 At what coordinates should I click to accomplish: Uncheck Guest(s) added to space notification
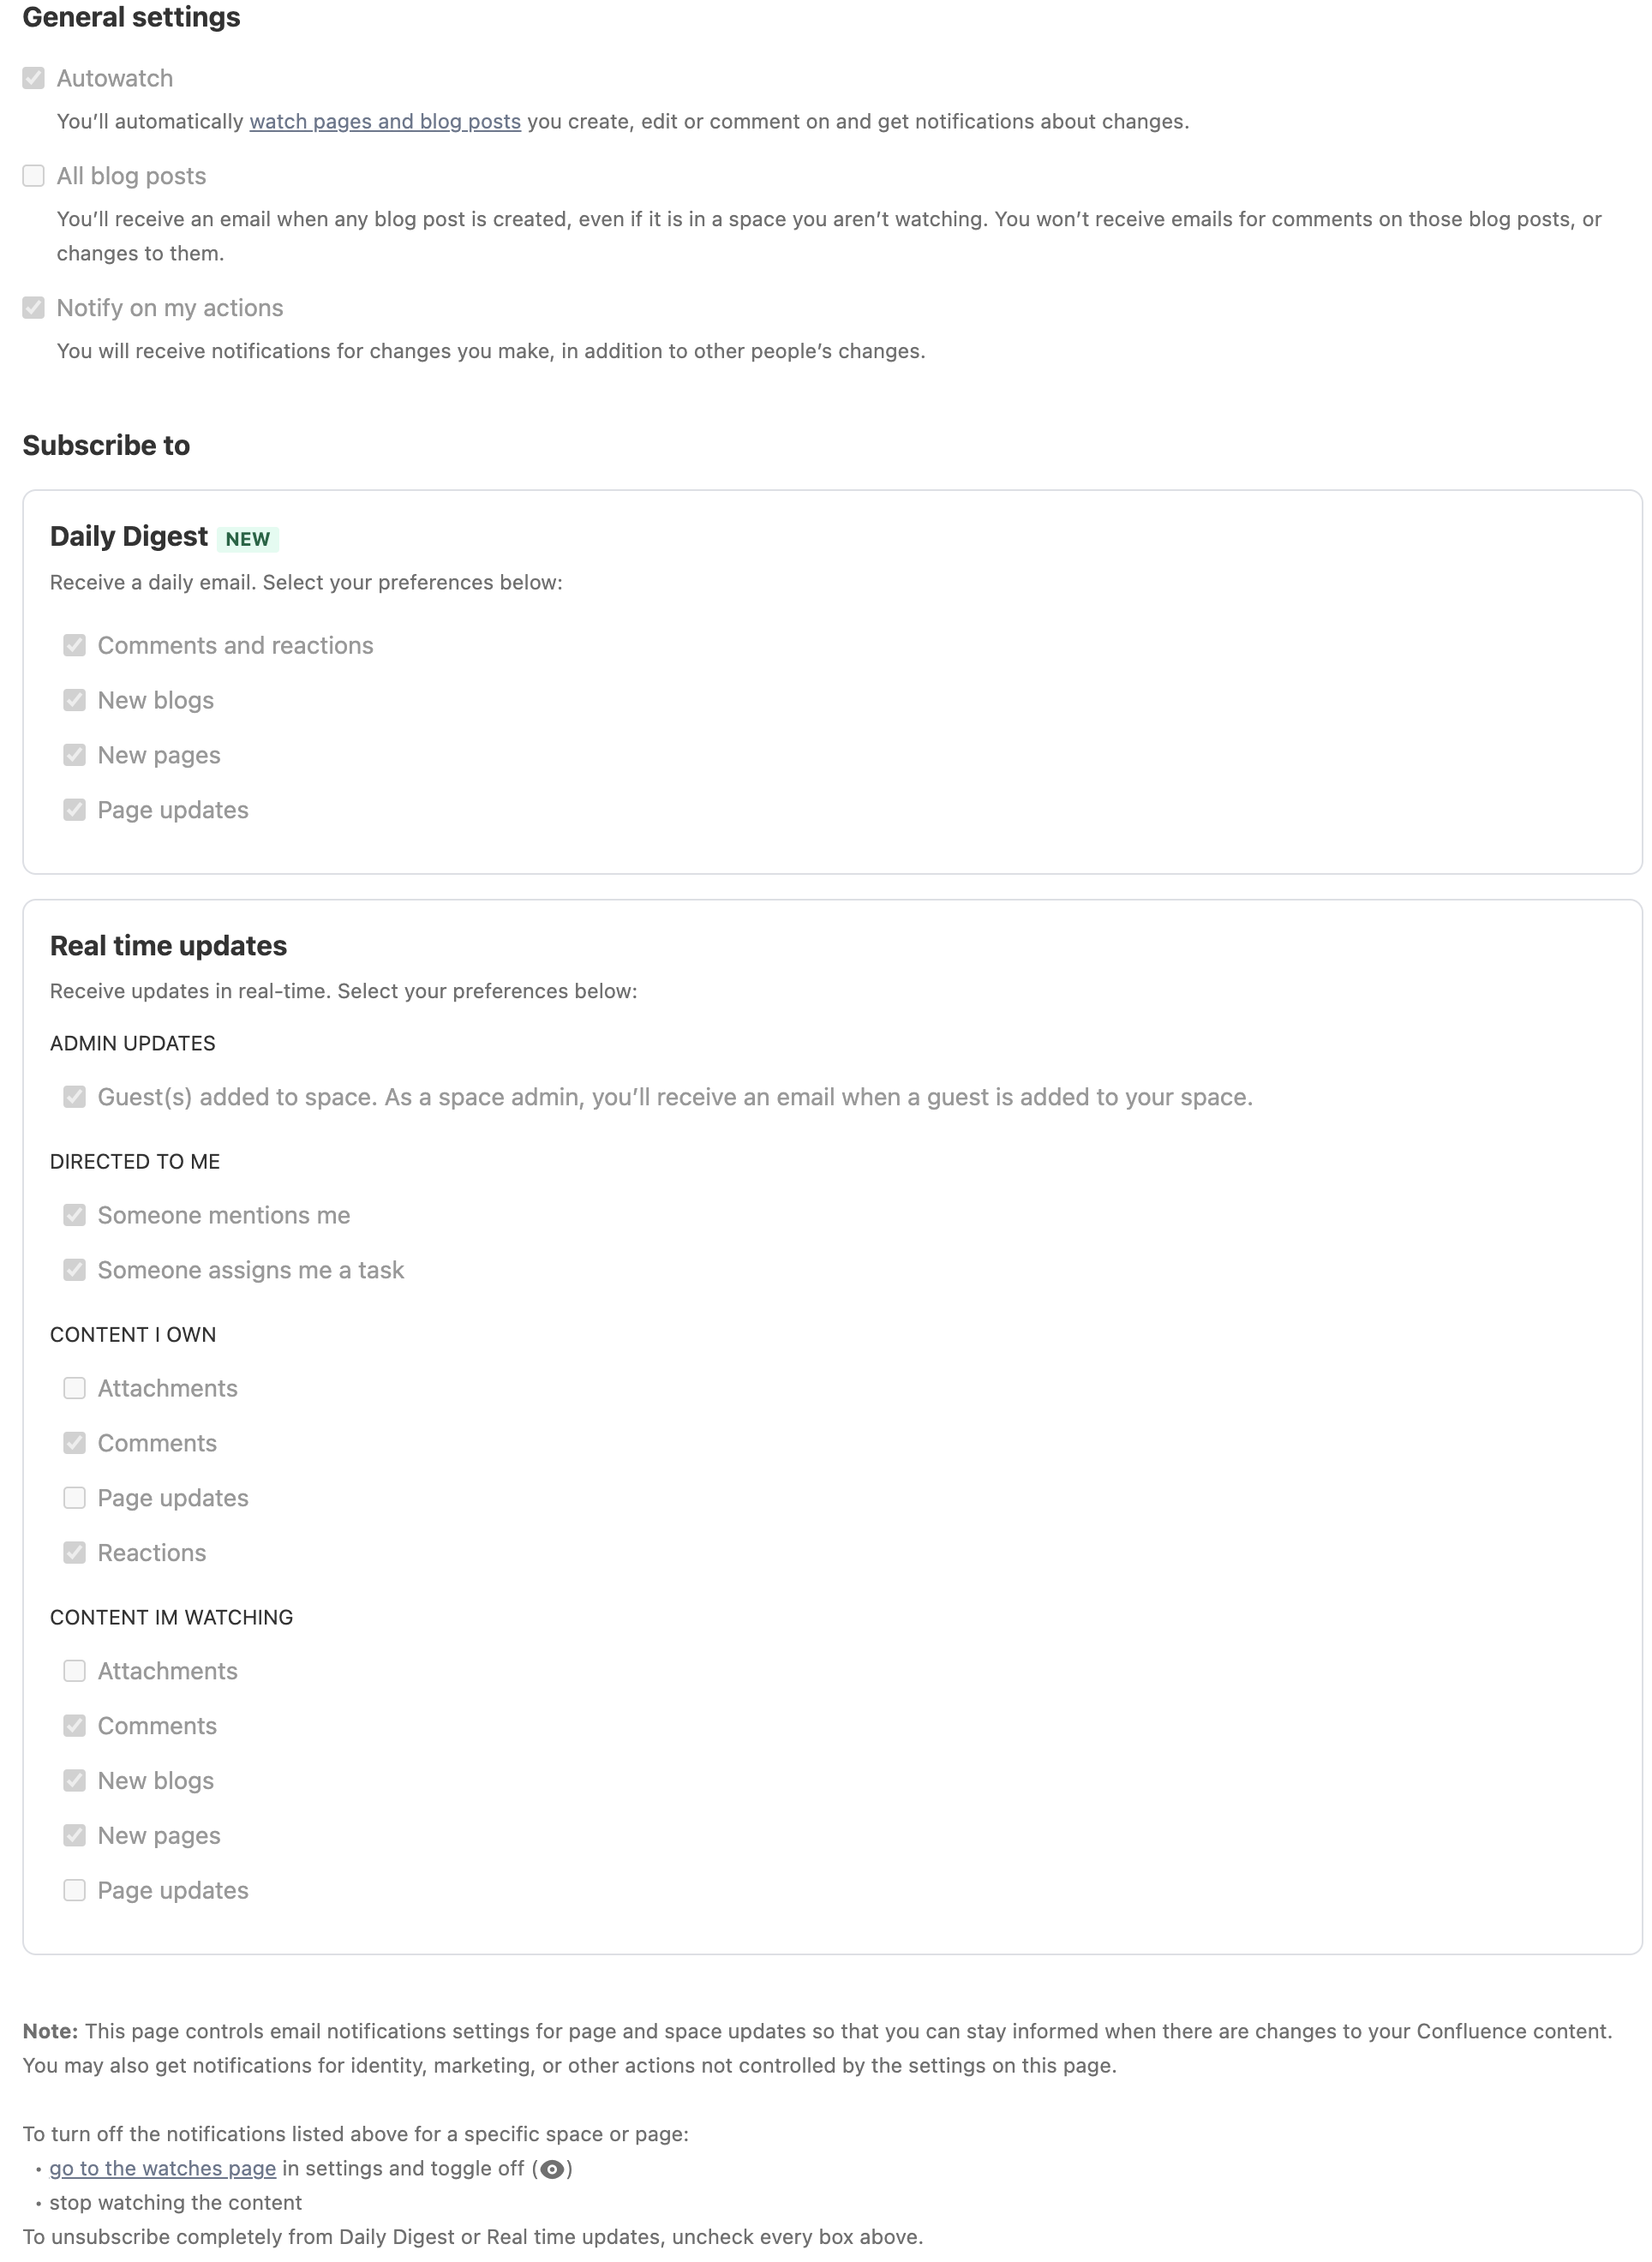click(75, 1096)
